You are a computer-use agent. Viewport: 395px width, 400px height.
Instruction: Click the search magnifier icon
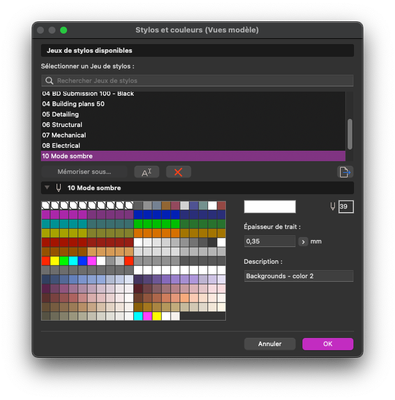pyautogui.click(x=49, y=81)
